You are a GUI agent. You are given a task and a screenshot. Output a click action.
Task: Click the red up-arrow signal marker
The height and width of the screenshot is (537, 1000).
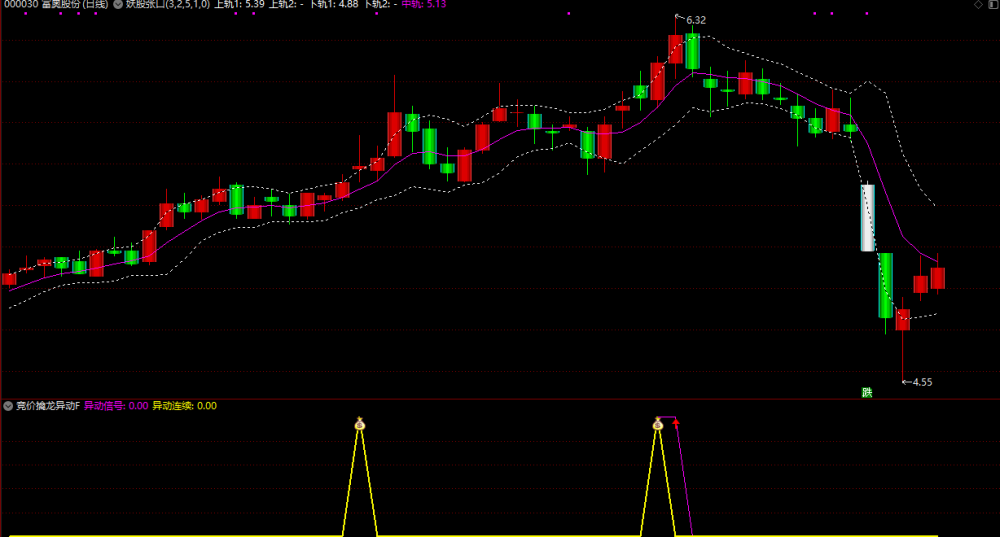tap(676, 422)
